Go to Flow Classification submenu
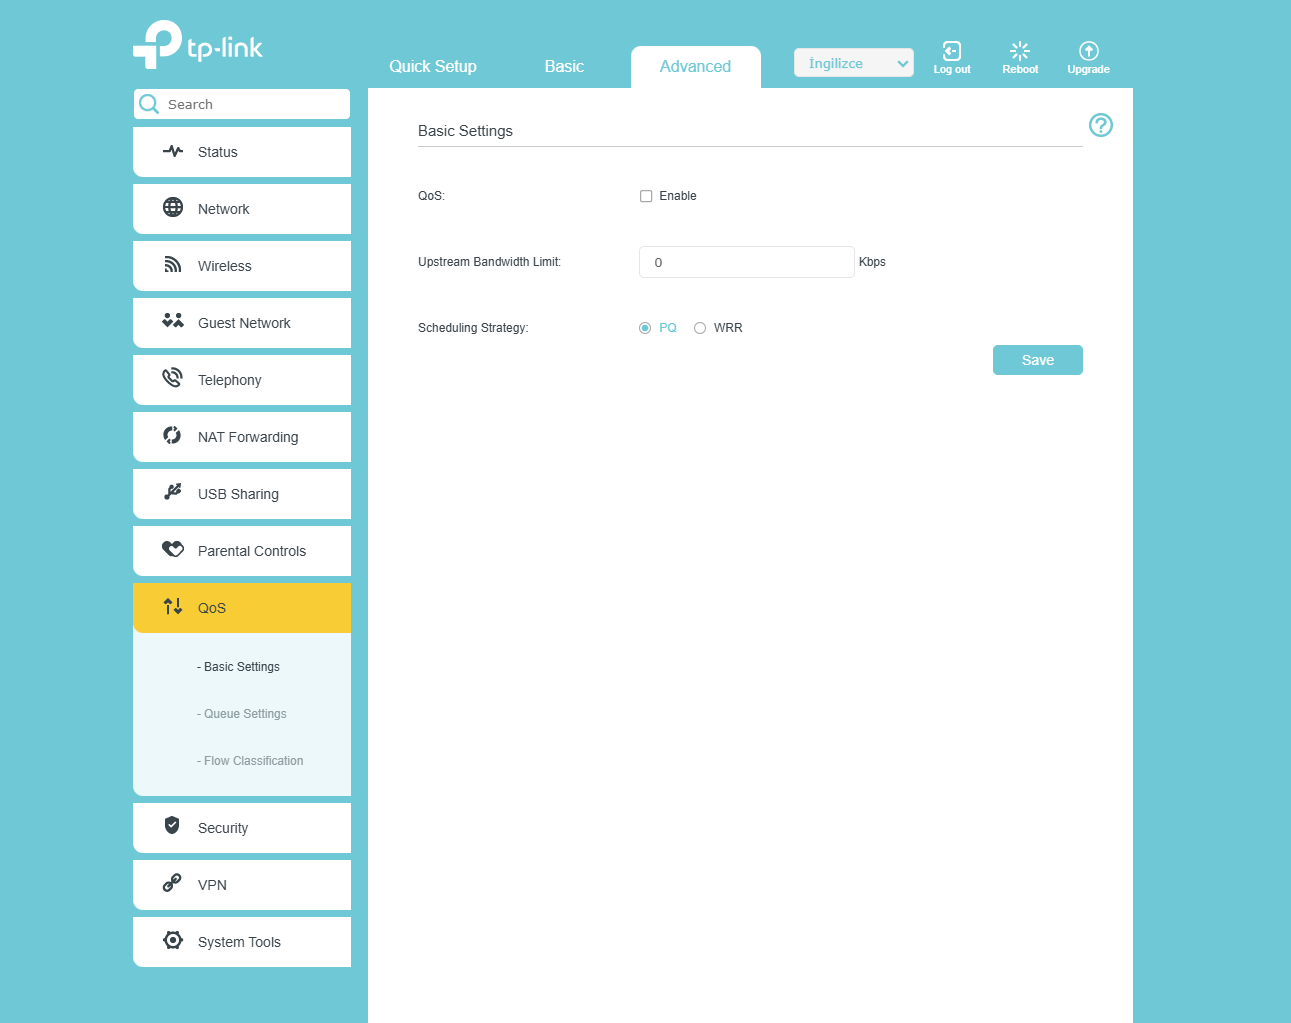The image size is (1291, 1023). [250, 761]
